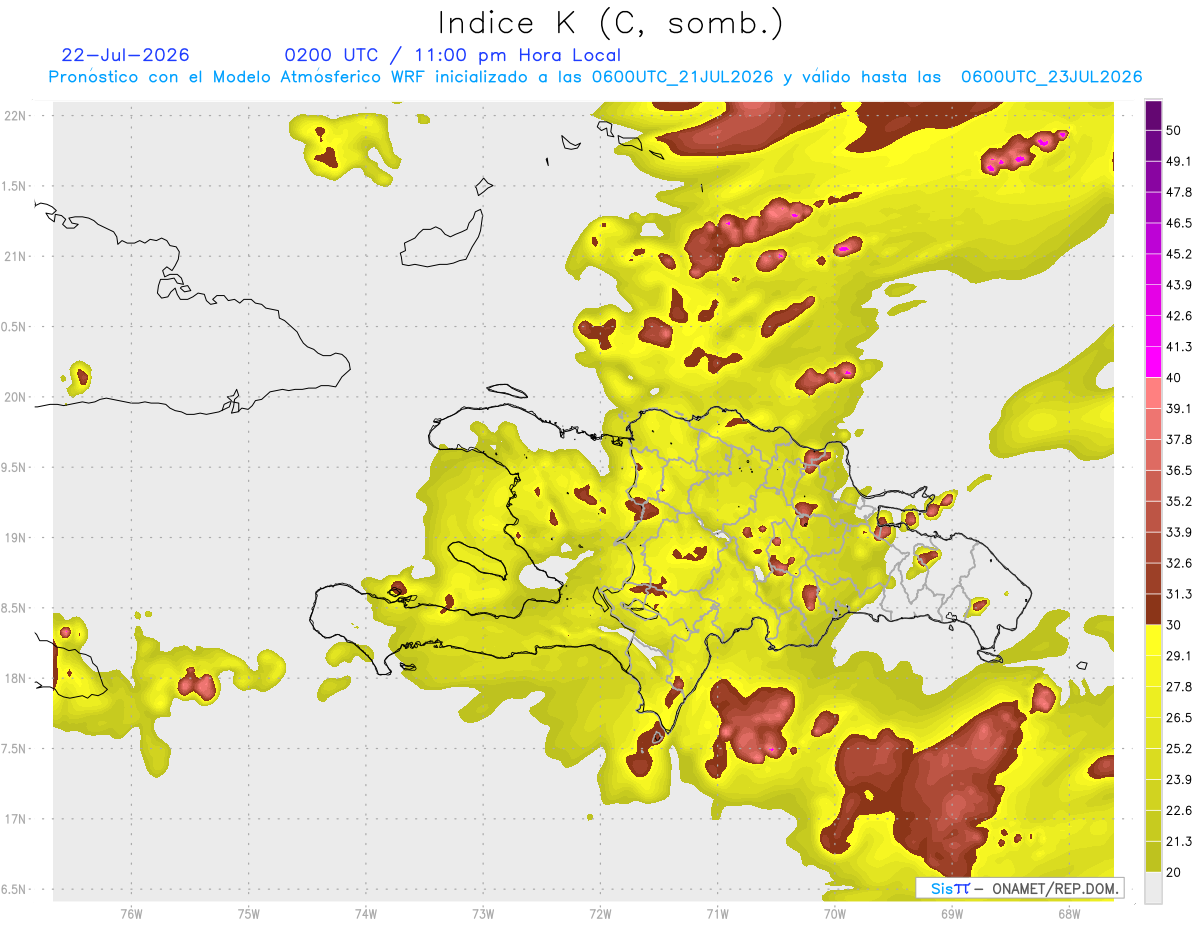The width and height of the screenshot is (1200, 927).
Task: Click the 'Indice K (C, somb.)' title
Action: (611, 24)
